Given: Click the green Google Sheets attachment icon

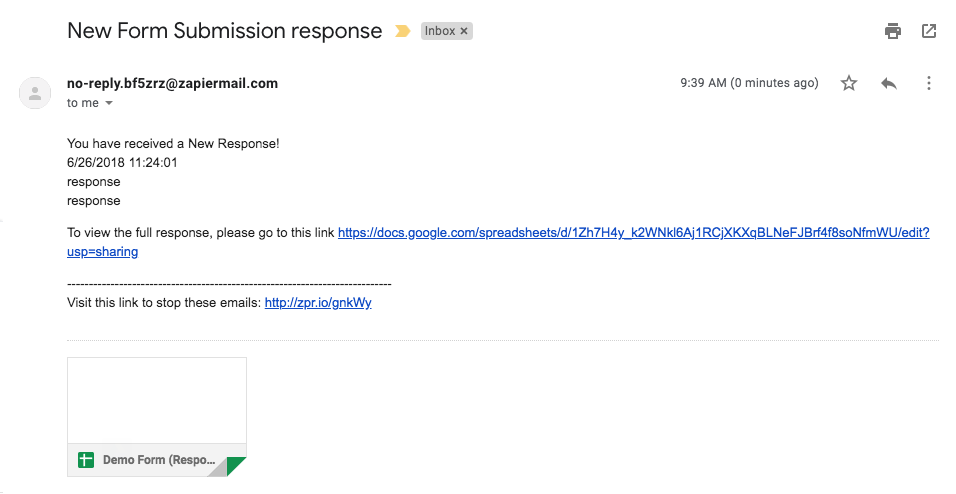Looking at the screenshot, I should (86, 460).
